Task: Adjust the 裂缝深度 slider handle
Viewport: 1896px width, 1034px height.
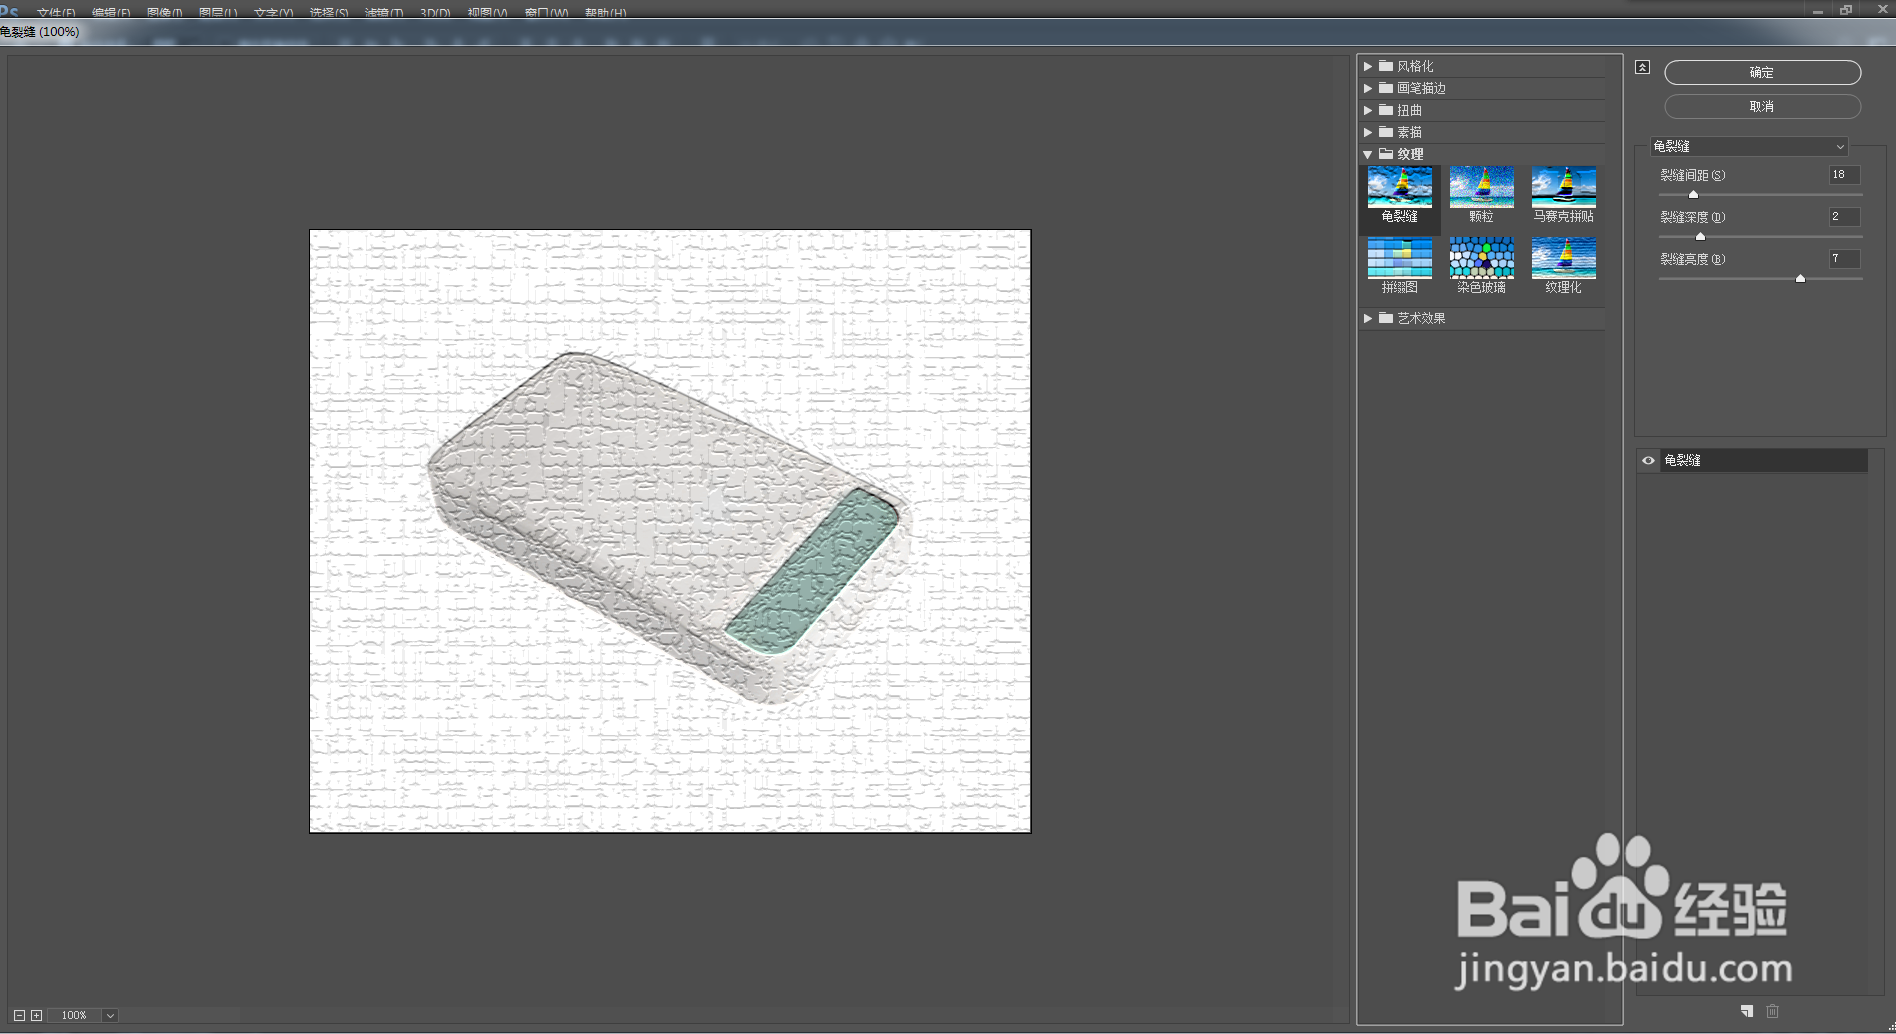Action: tap(1700, 237)
